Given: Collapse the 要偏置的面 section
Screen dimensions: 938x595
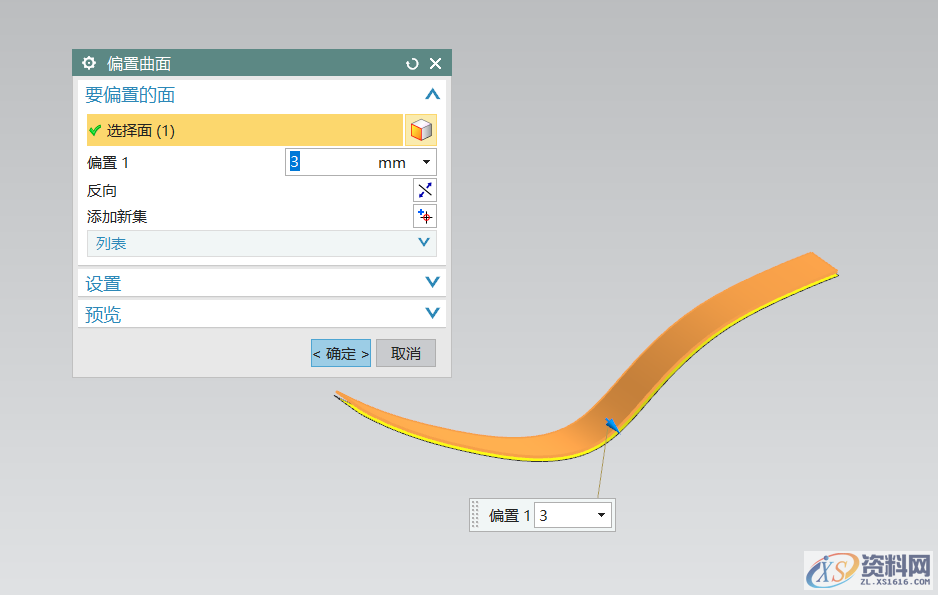Looking at the screenshot, I should pos(432,95).
